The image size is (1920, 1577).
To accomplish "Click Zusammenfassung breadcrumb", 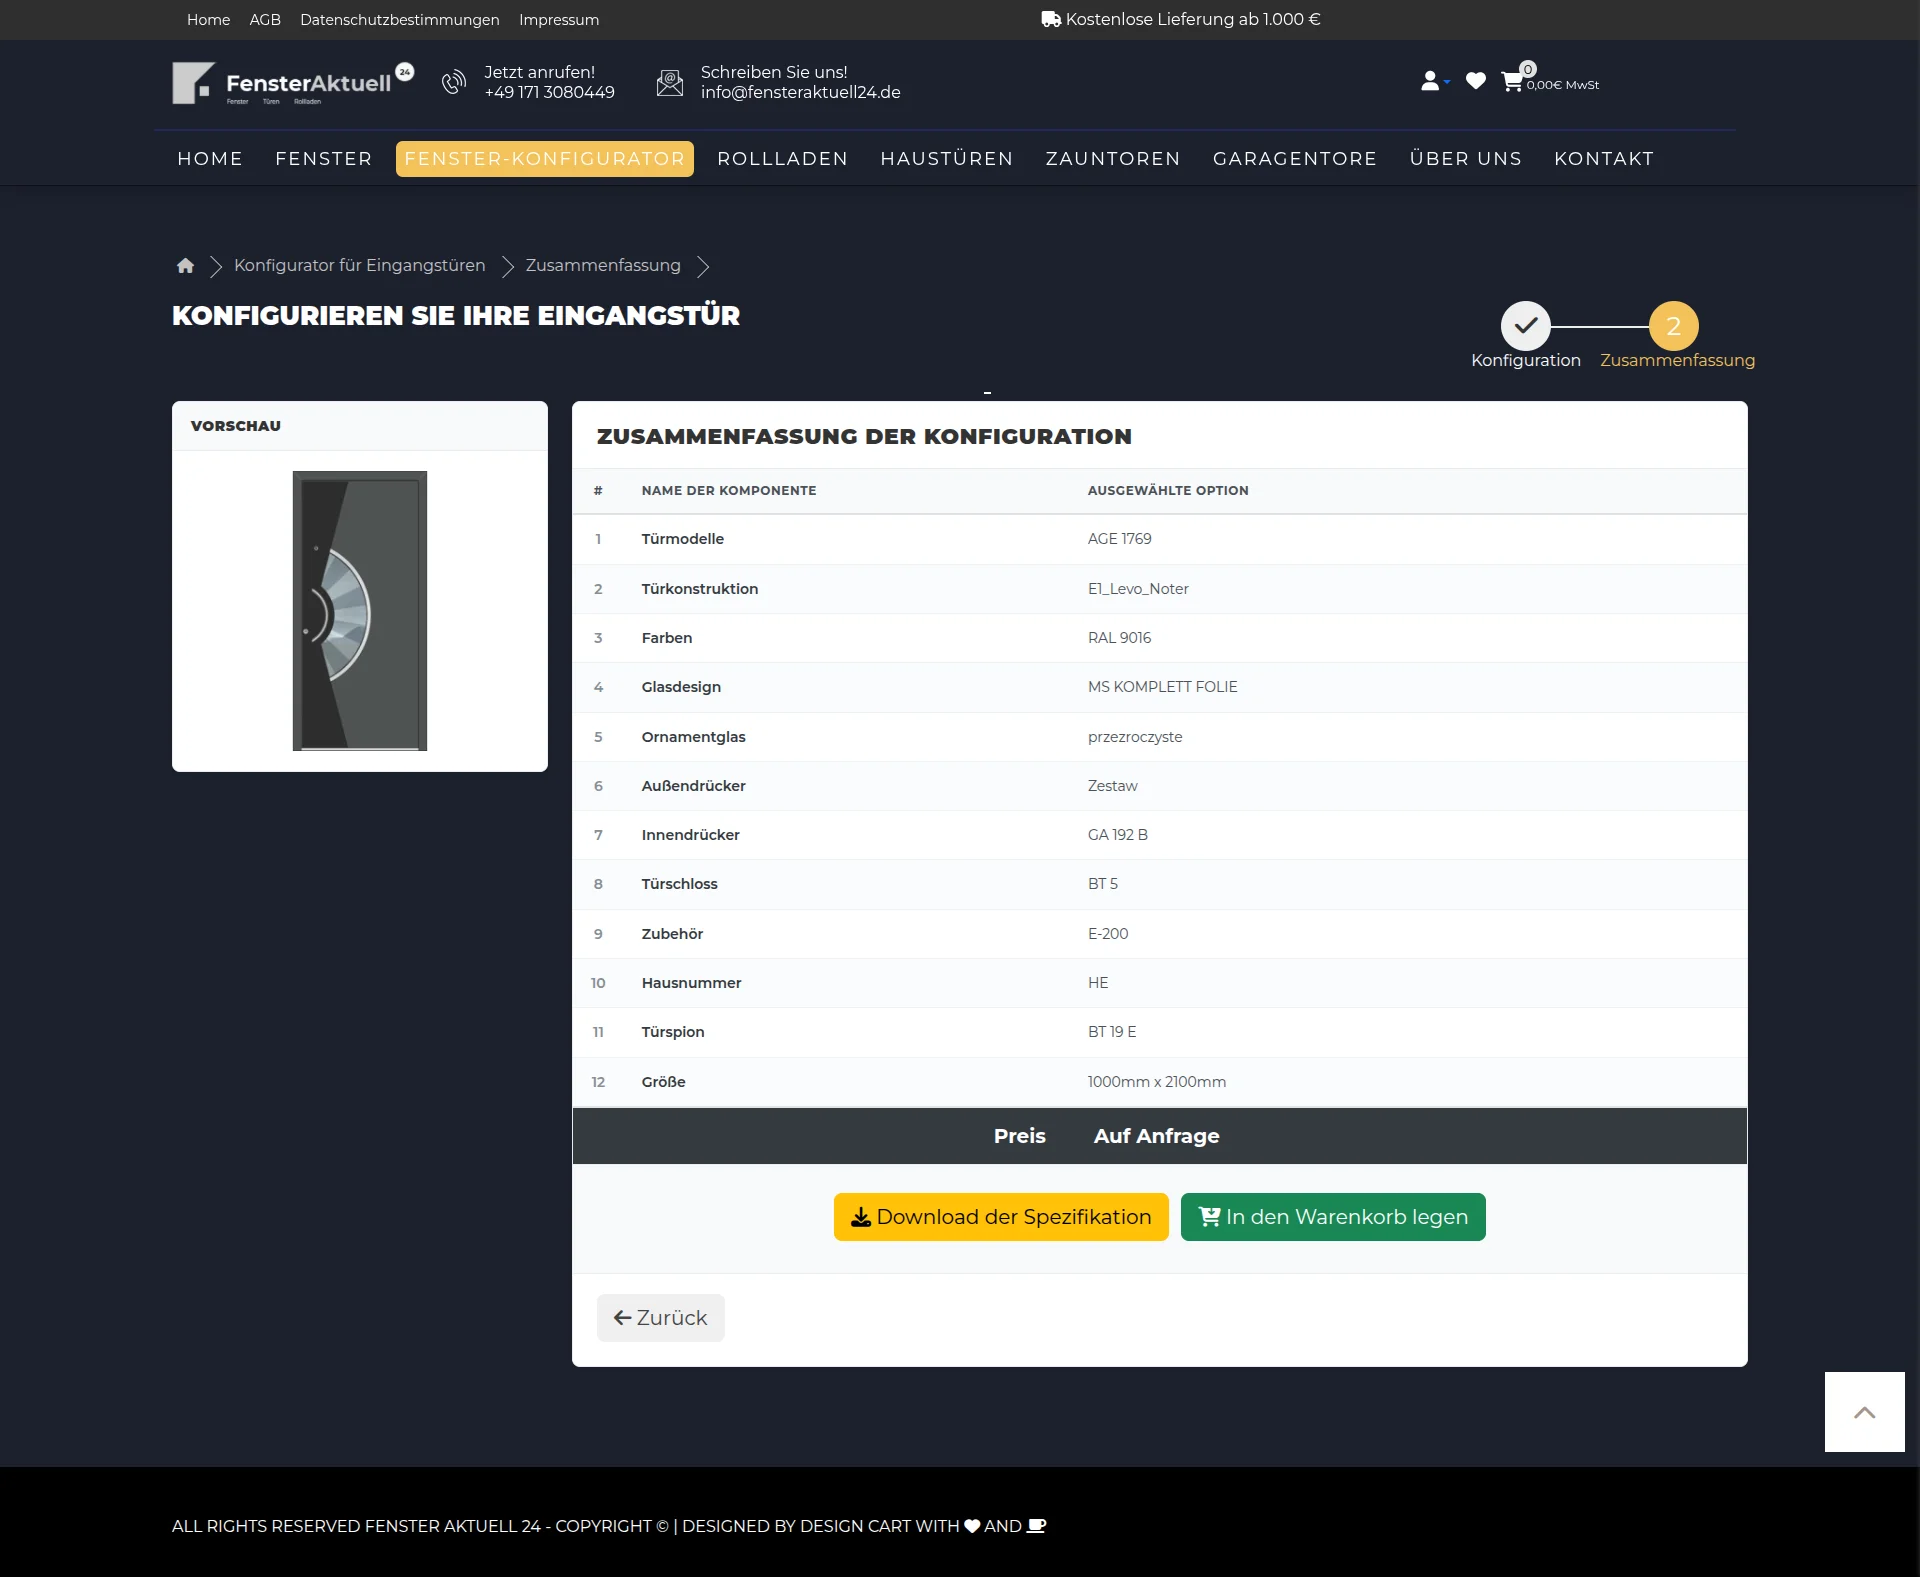I will tap(603, 265).
